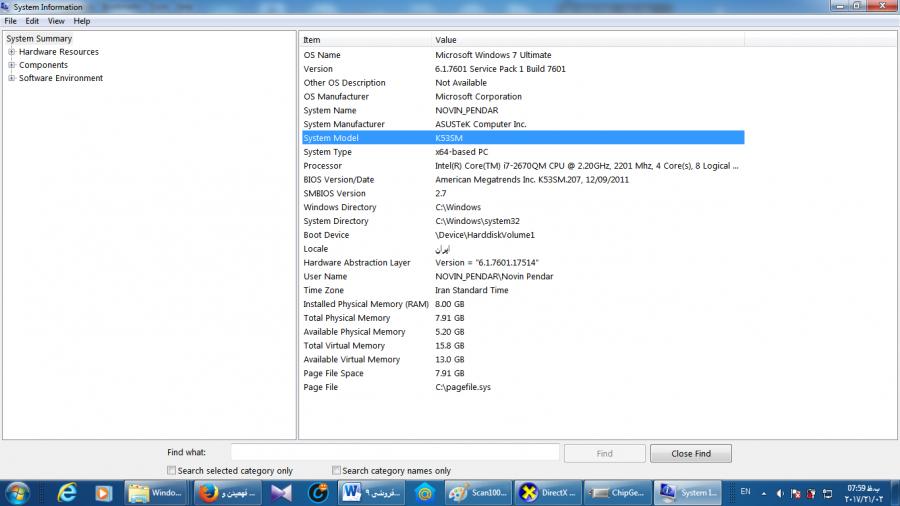Open the blue at-sign mail taskbar icon
The height and width of the screenshot is (506, 900).
(425, 493)
